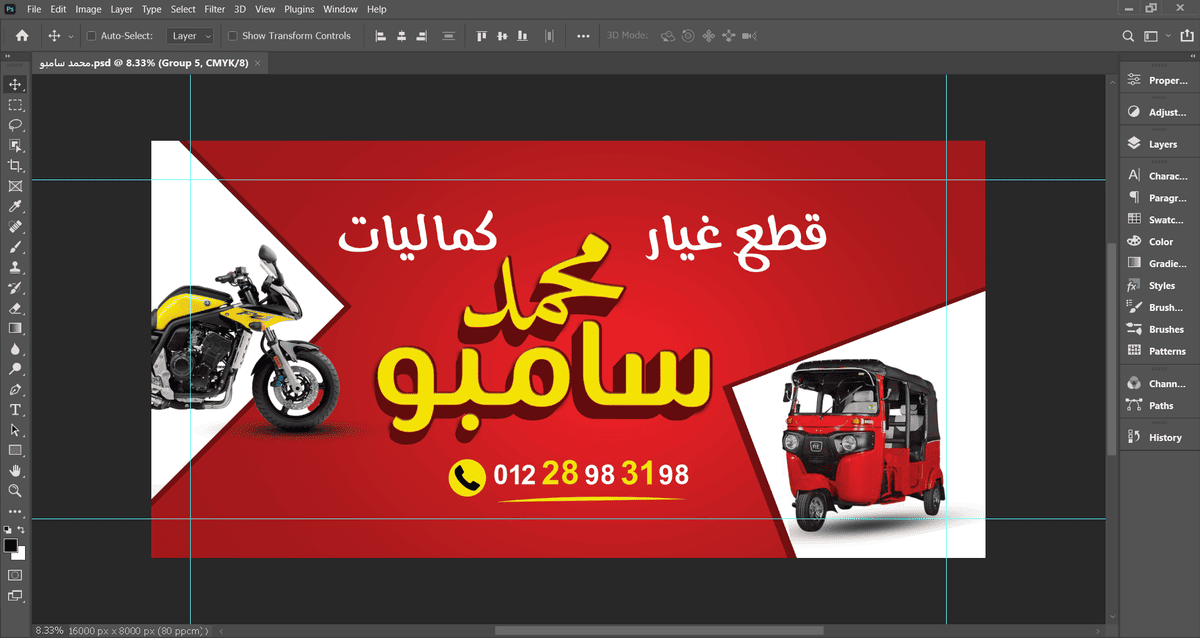Change the screen mode icon
1200x638 pixels.
pyautogui.click(x=15, y=596)
